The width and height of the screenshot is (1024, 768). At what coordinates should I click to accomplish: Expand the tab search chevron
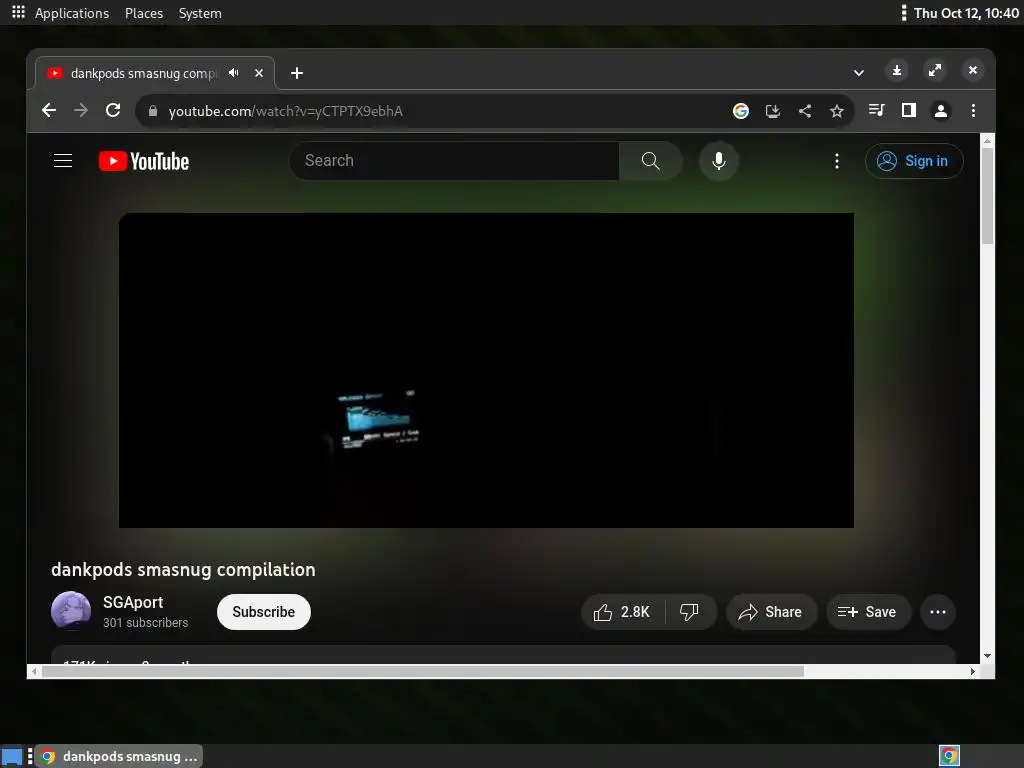[859, 72]
